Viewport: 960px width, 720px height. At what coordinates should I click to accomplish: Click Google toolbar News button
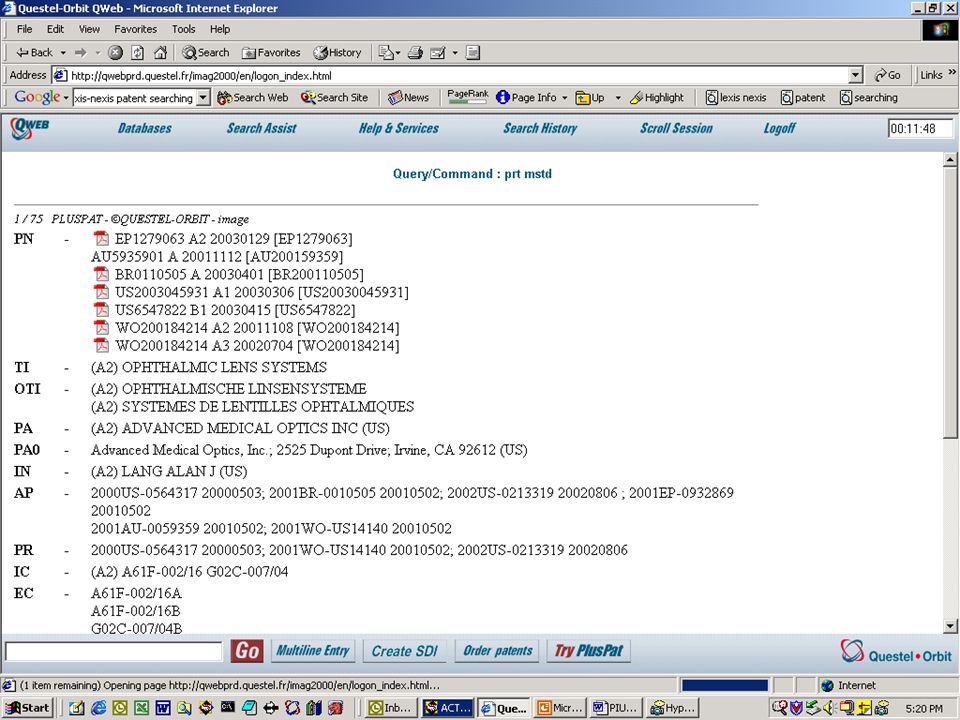408,97
